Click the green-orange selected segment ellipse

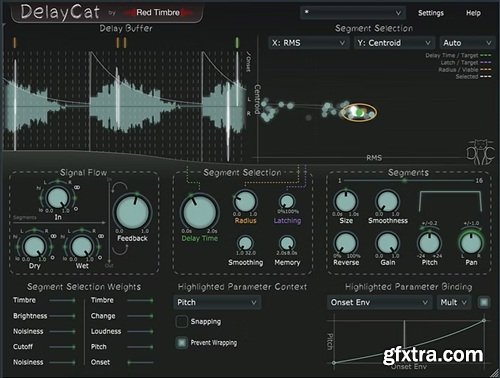click(x=359, y=112)
